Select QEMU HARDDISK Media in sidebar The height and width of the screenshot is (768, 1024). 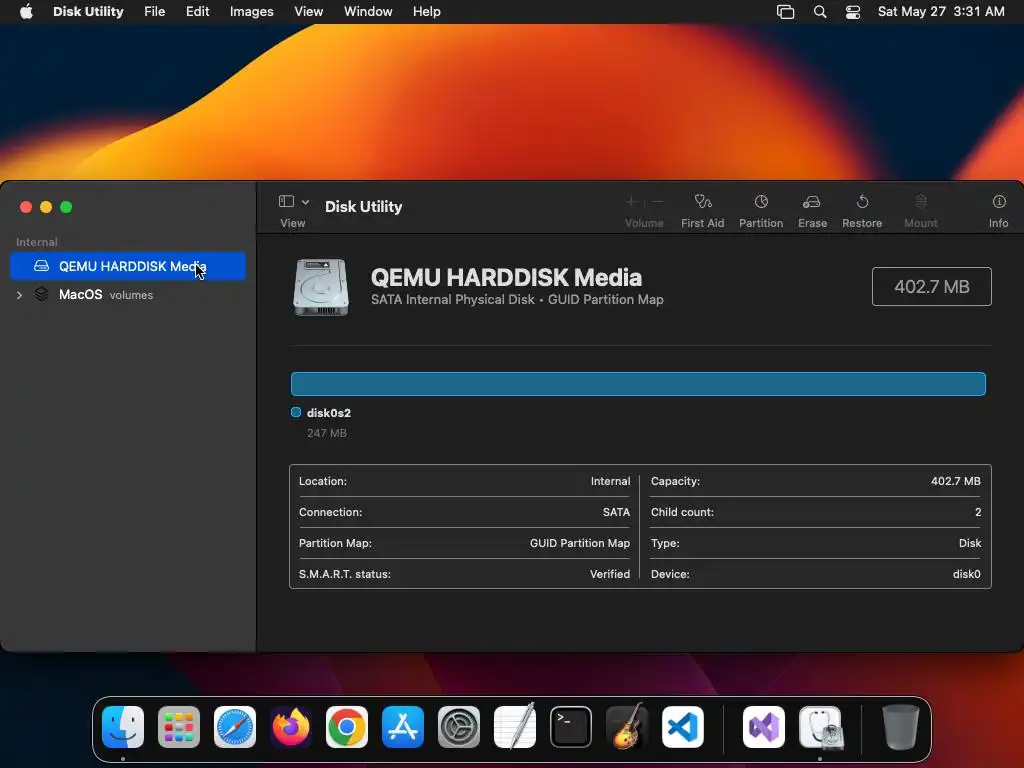[128, 266]
